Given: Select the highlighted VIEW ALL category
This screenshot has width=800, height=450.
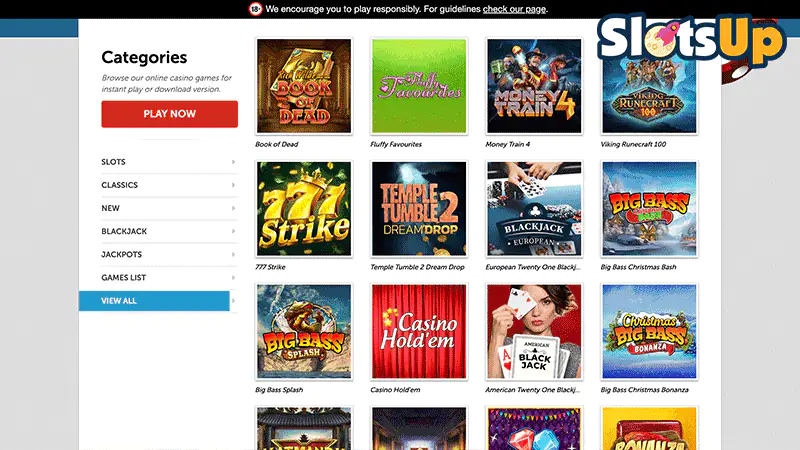Looking at the screenshot, I should point(154,301).
